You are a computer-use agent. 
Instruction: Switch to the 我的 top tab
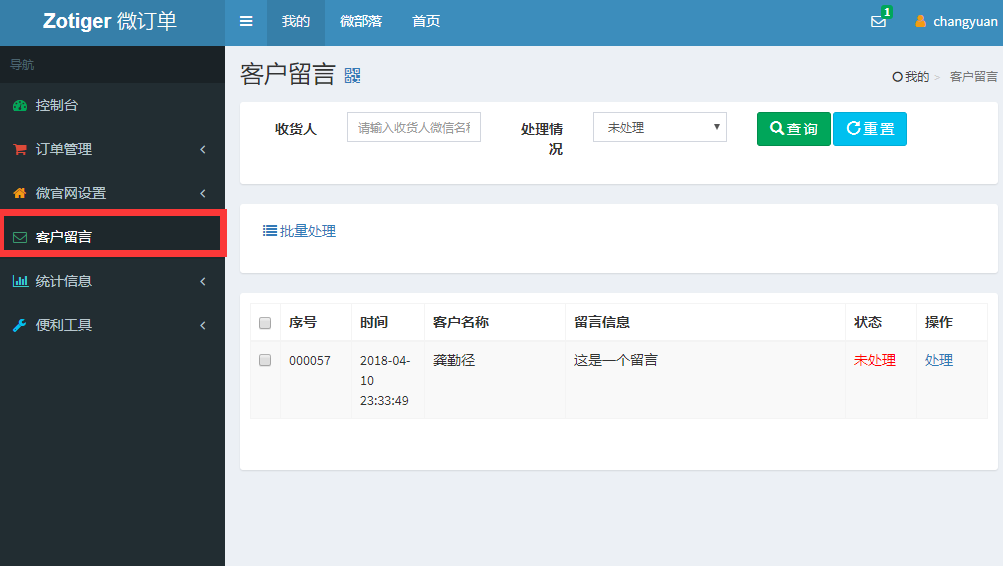coord(296,22)
